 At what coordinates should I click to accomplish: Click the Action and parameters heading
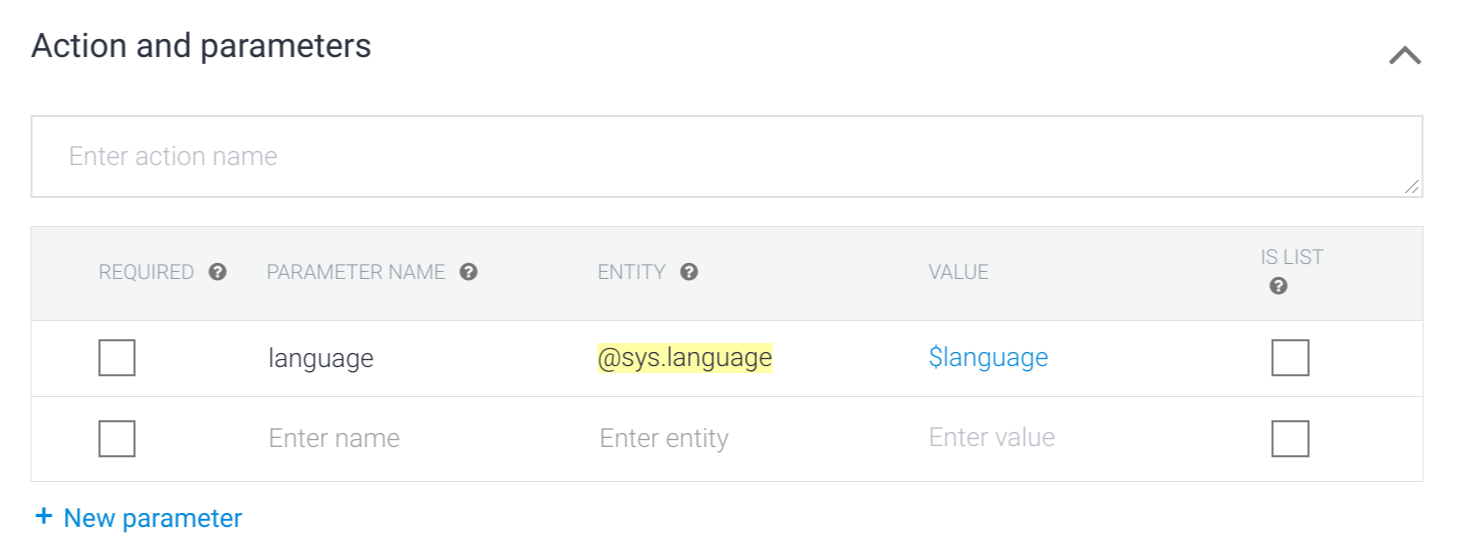pyautogui.click(x=201, y=46)
